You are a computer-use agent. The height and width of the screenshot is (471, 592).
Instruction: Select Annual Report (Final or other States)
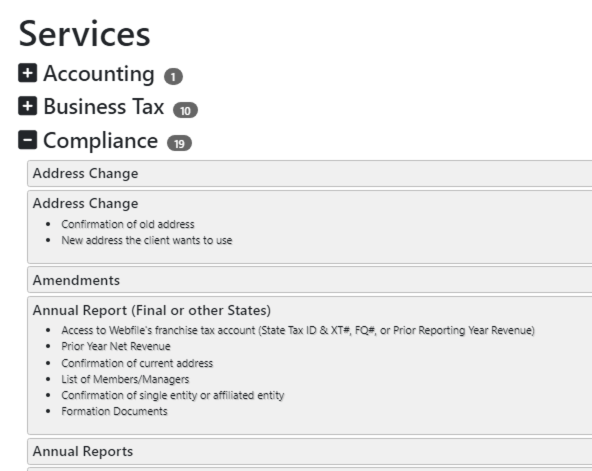[x=152, y=310]
